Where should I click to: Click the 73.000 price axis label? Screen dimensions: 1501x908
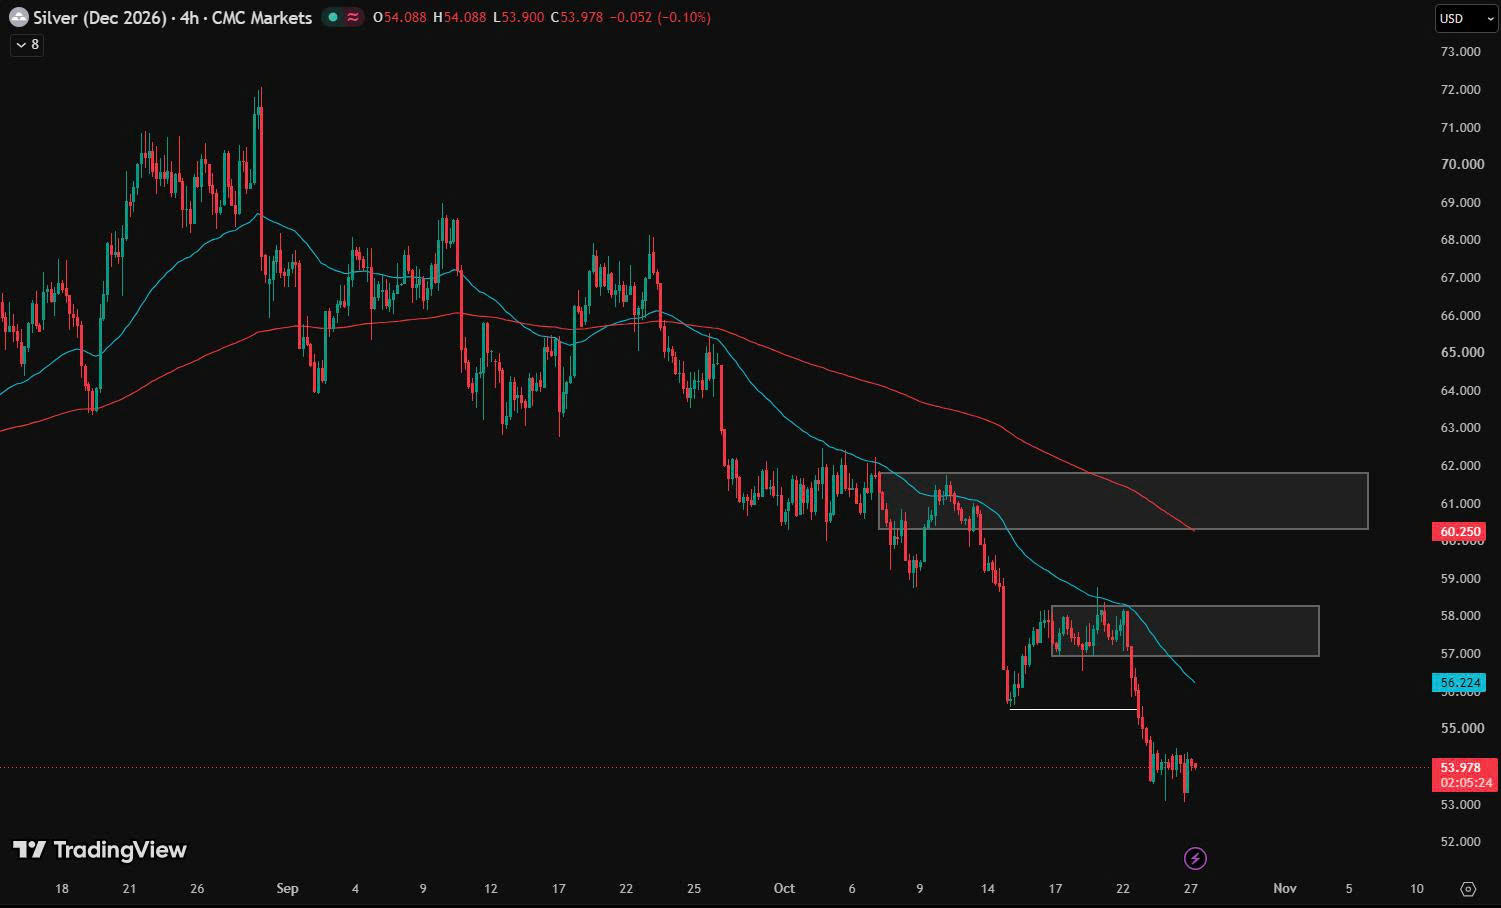(x=1460, y=51)
